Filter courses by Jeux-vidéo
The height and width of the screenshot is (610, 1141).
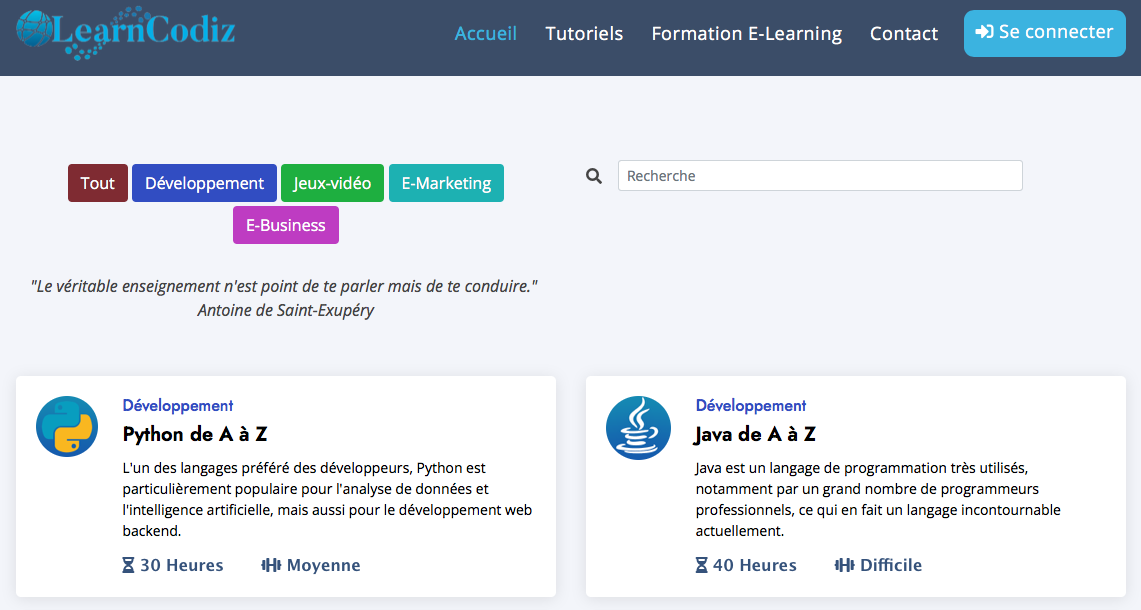tap(332, 183)
